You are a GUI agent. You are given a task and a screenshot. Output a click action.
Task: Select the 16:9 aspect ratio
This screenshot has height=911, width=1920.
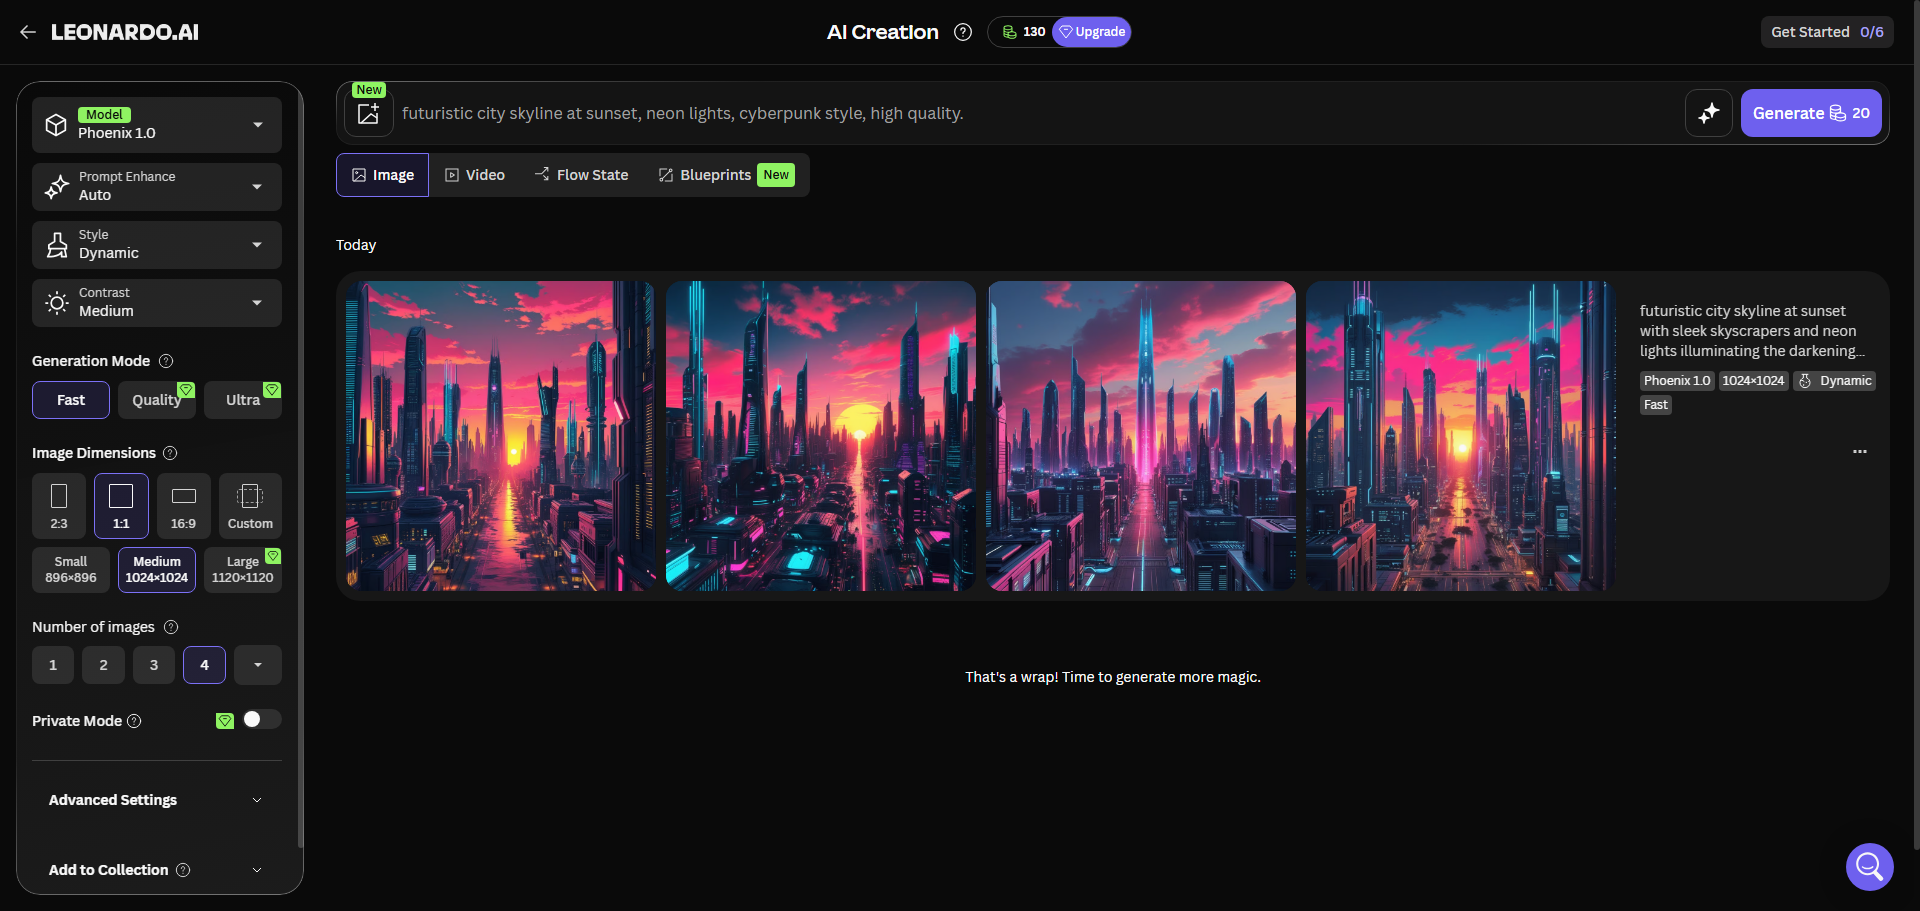pyautogui.click(x=182, y=505)
